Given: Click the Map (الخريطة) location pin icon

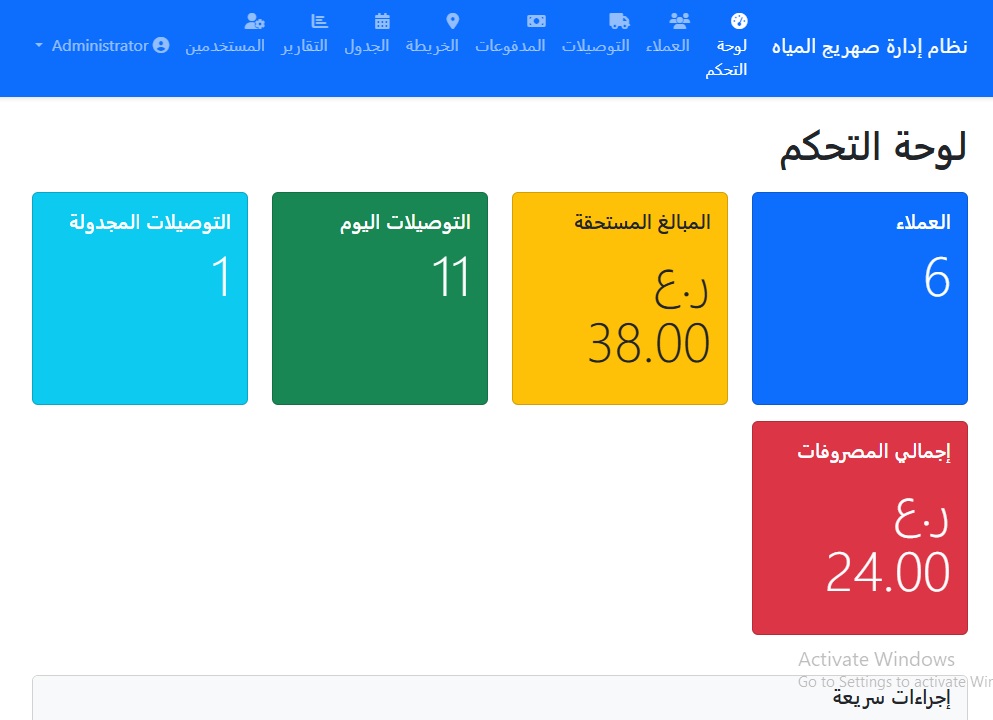Looking at the screenshot, I should 452,20.
